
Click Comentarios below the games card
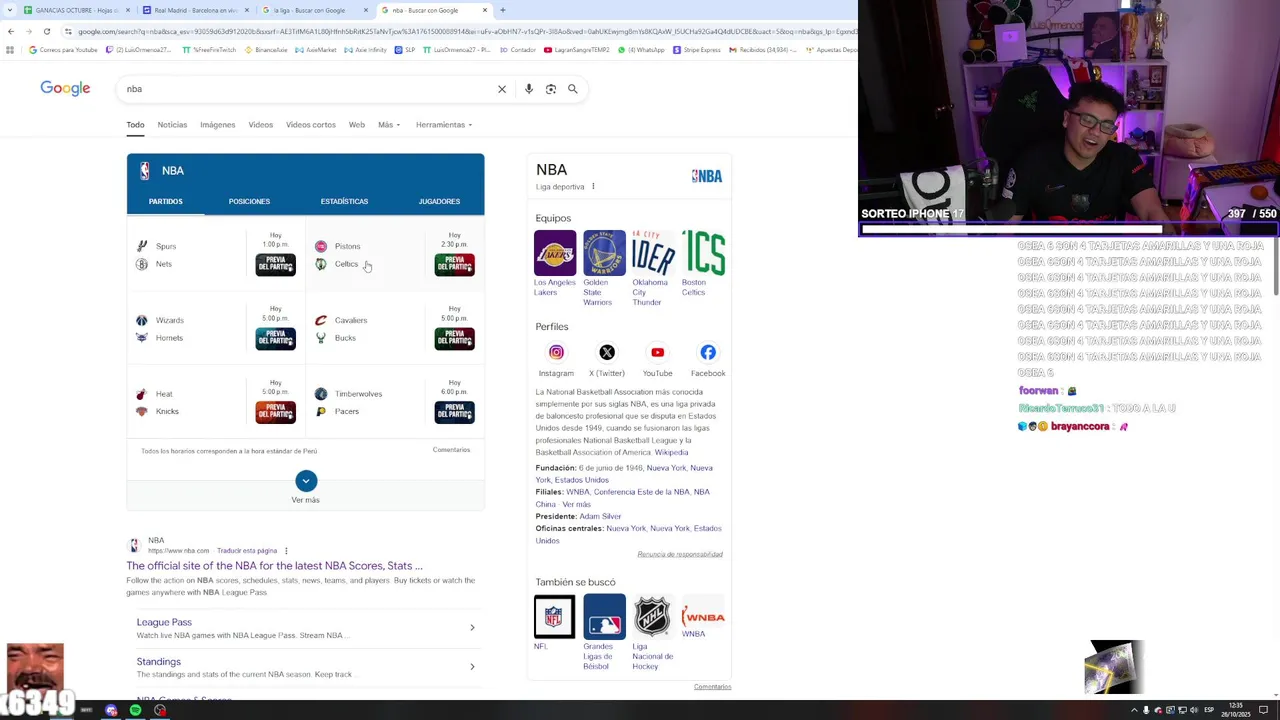451,450
